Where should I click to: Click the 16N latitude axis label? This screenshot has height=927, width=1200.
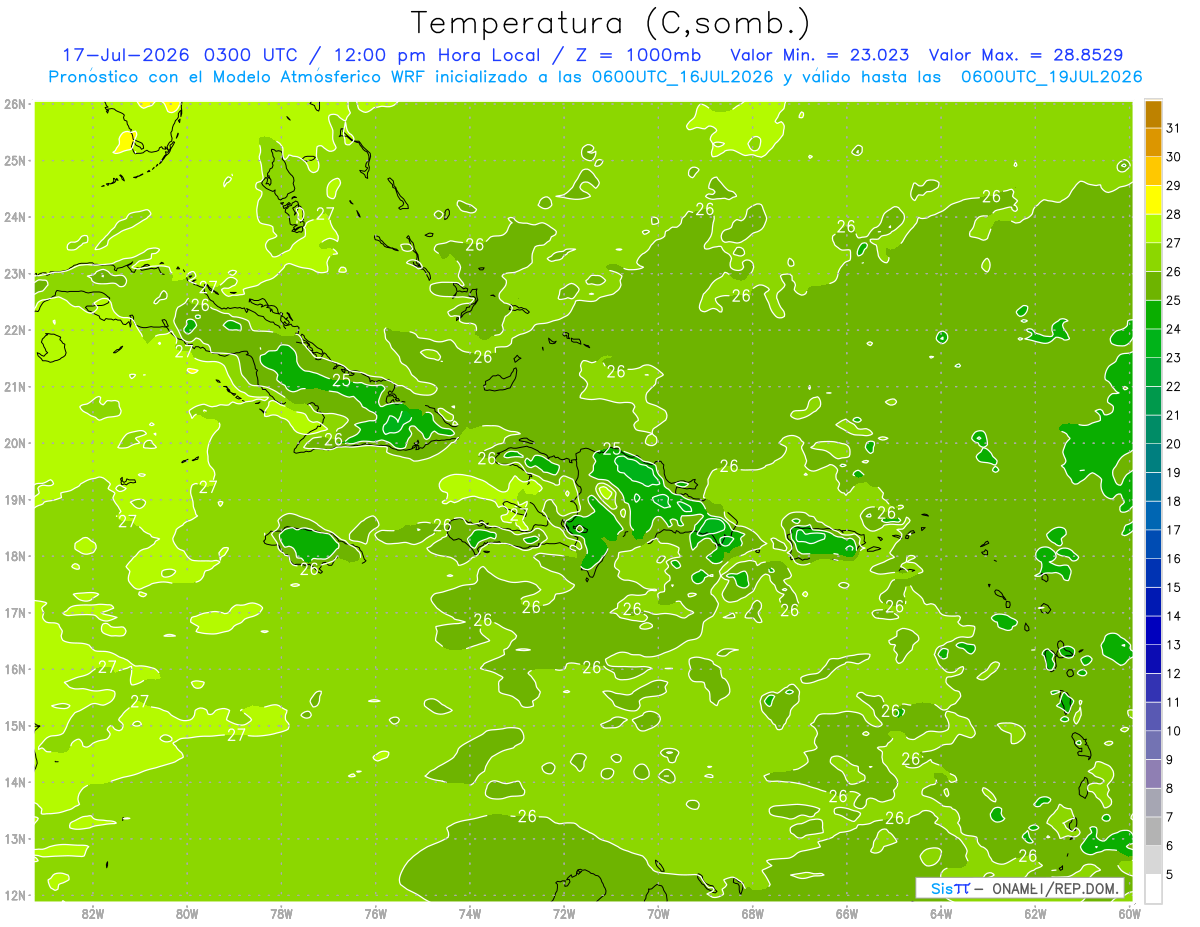[14, 669]
